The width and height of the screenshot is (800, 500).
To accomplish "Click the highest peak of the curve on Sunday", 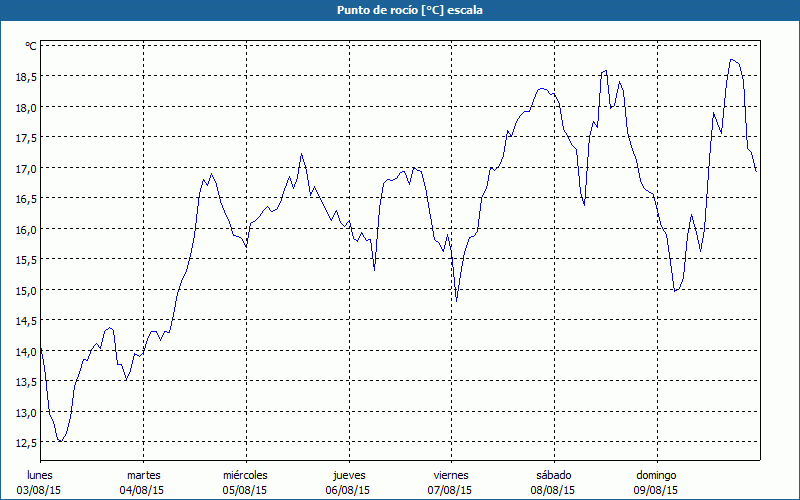I will click(732, 60).
